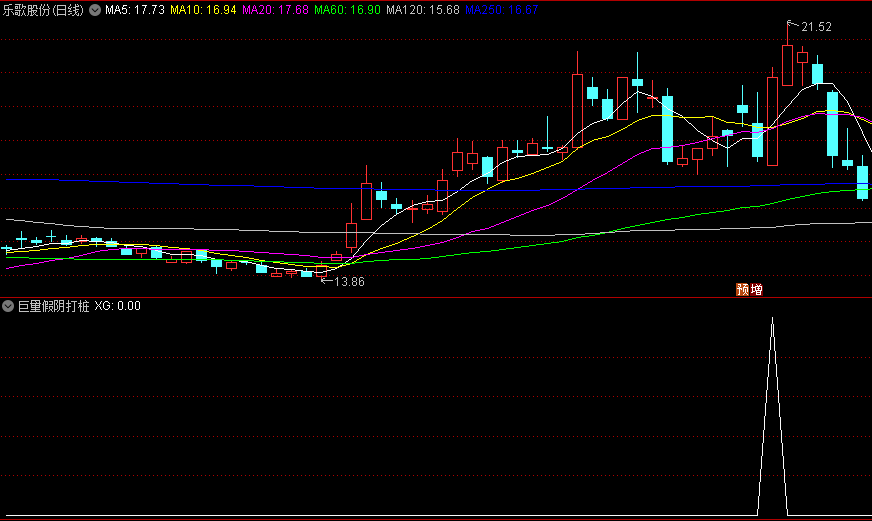
Task: Click the 21.52 high price label
Action: pyautogui.click(x=816, y=27)
